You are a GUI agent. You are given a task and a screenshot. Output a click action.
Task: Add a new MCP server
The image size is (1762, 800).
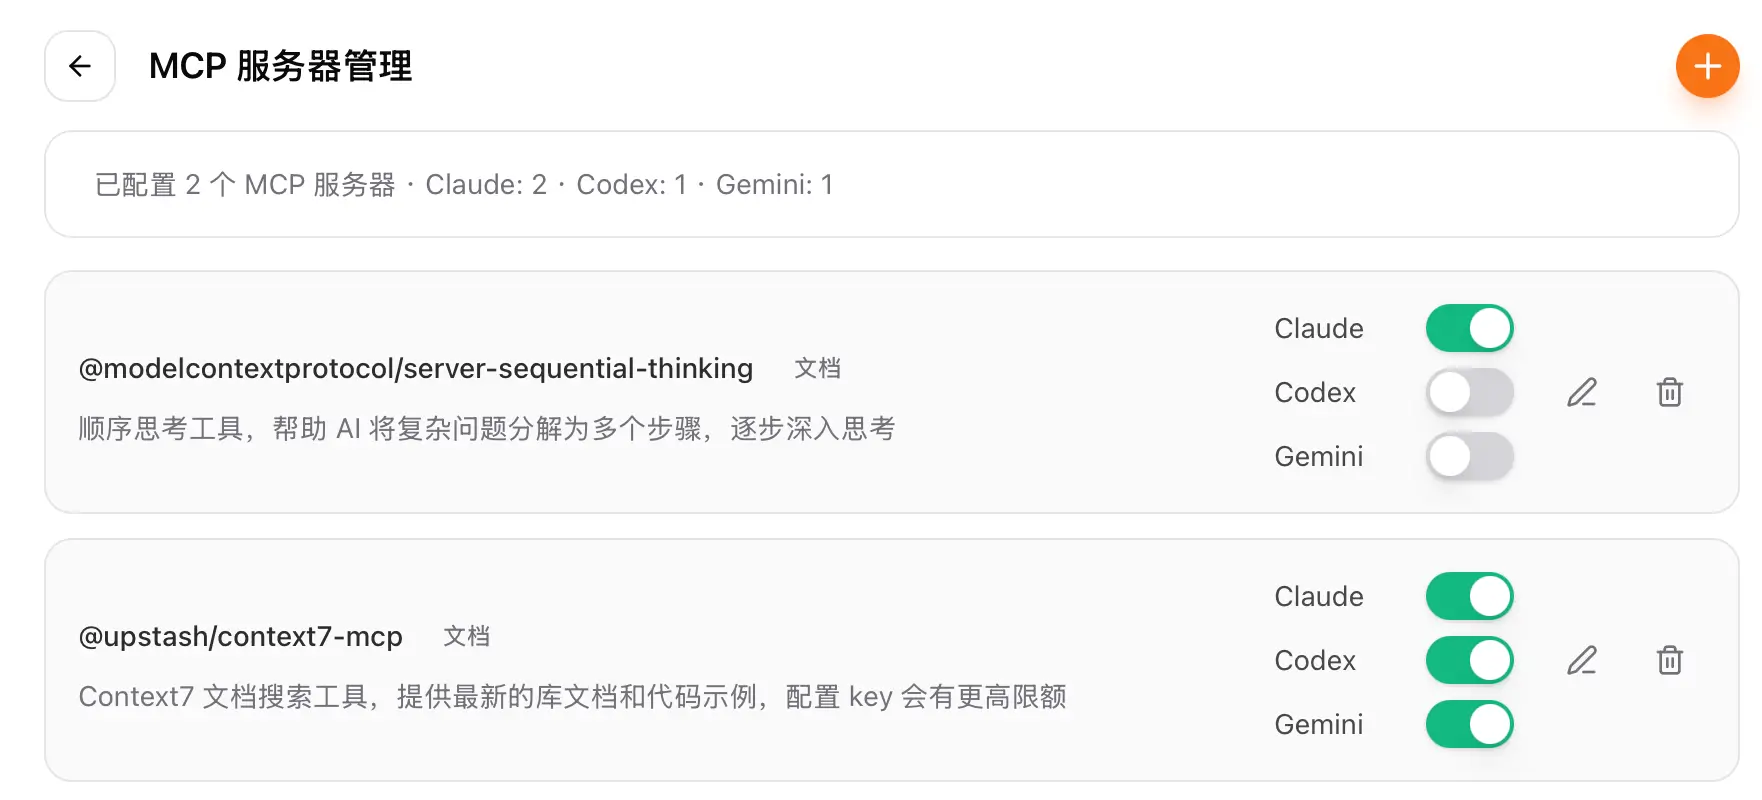coord(1707,66)
